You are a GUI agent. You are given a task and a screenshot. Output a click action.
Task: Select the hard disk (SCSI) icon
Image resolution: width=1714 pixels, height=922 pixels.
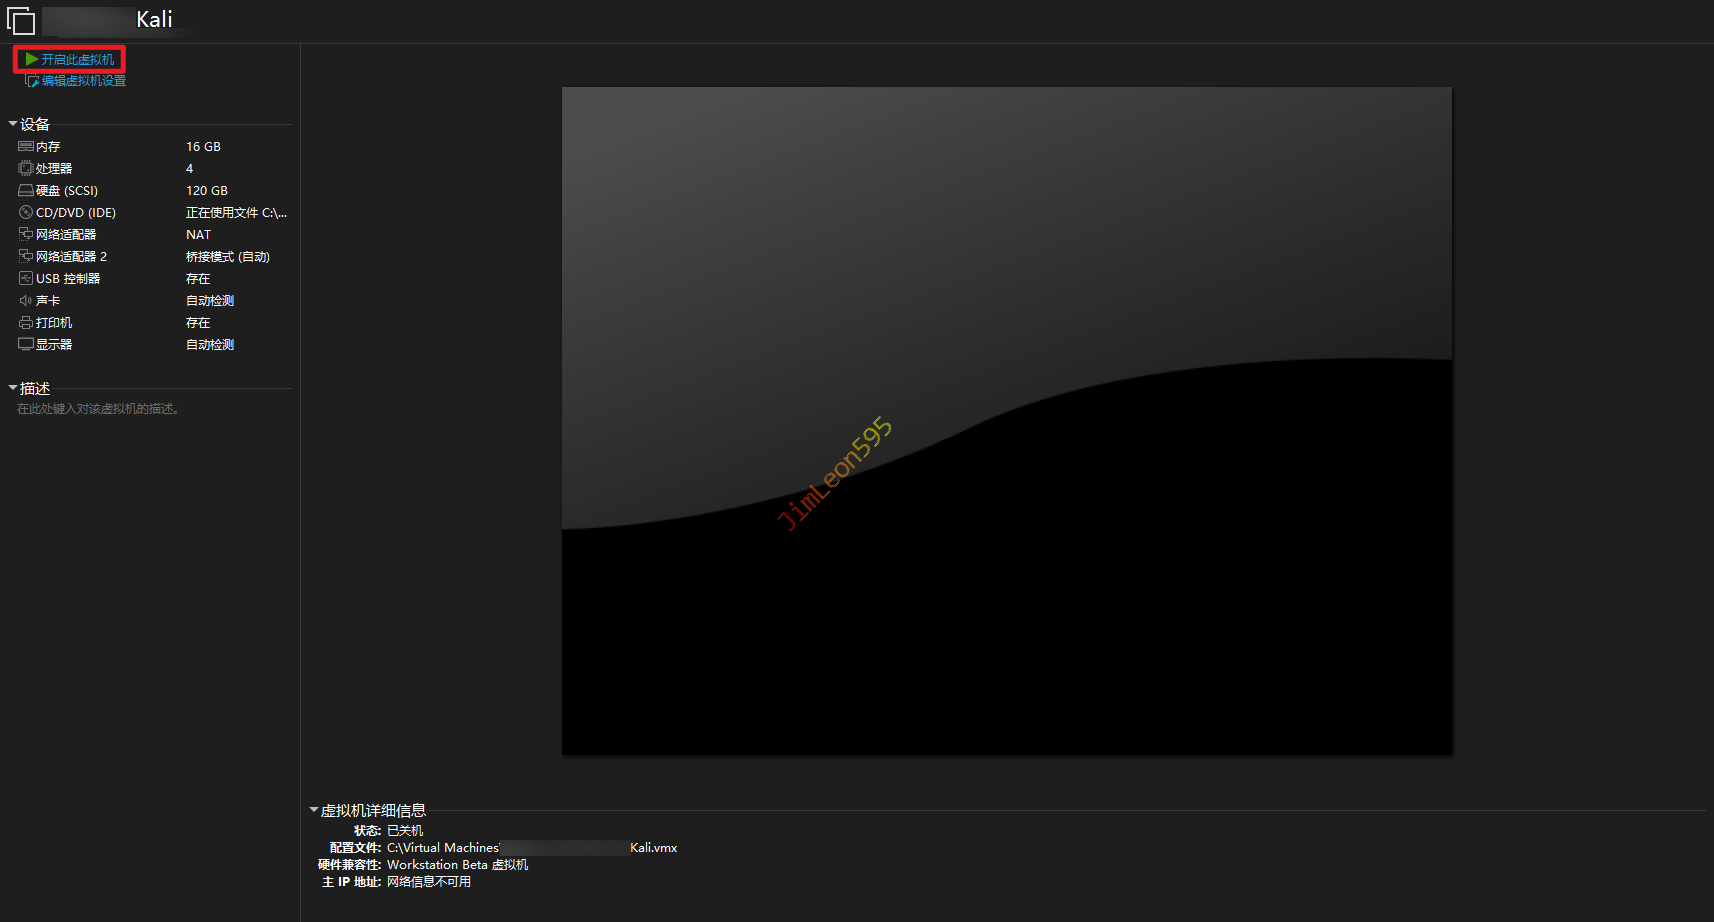(x=26, y=191)
